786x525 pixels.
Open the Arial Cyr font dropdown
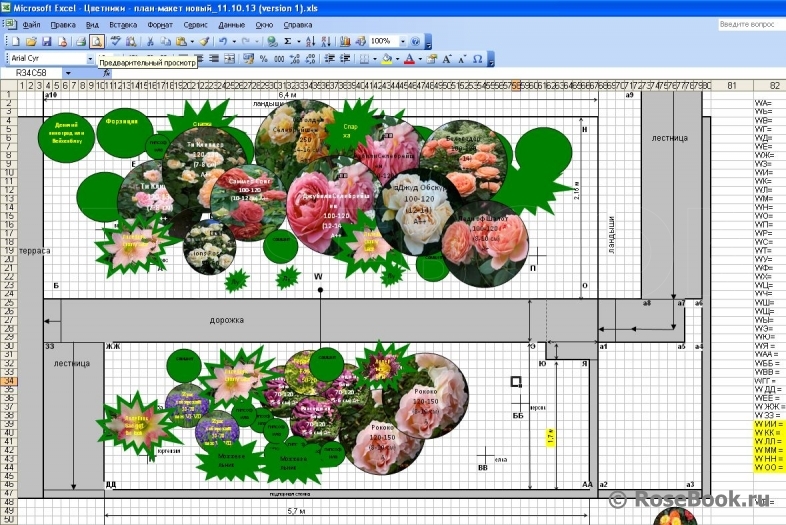(90, 59)
